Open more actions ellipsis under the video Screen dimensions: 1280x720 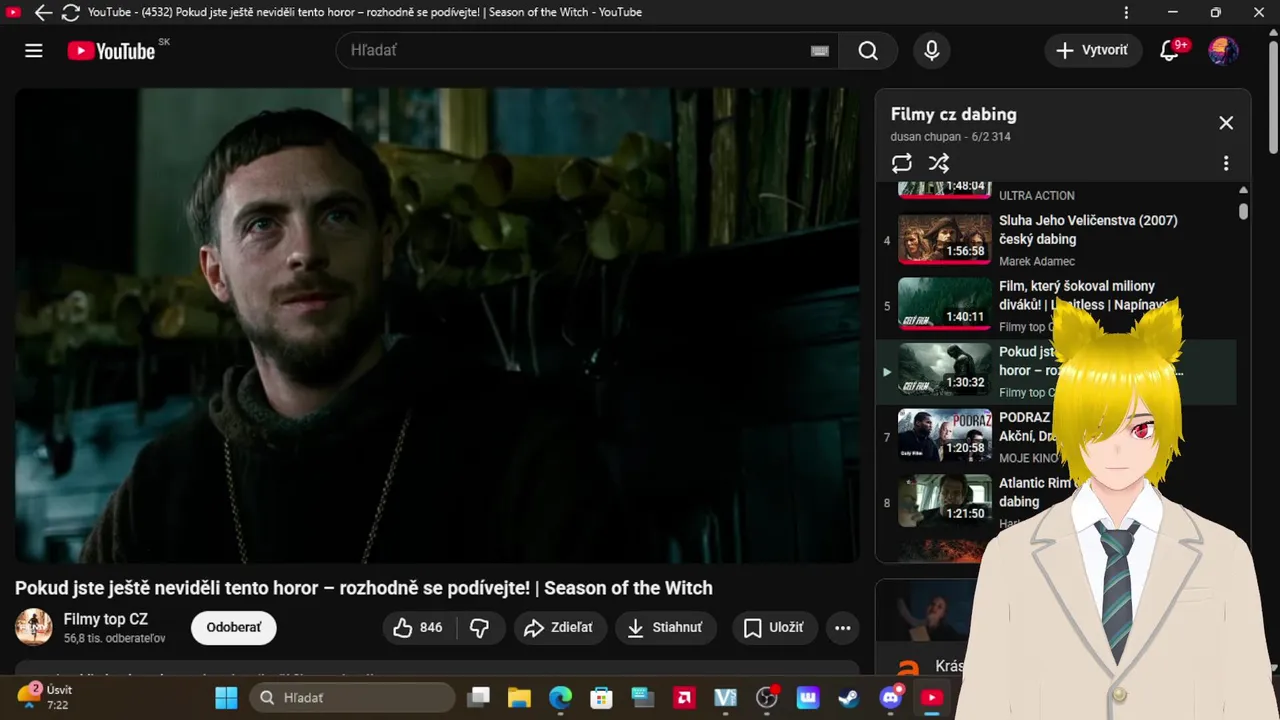(x=843, y=628)
